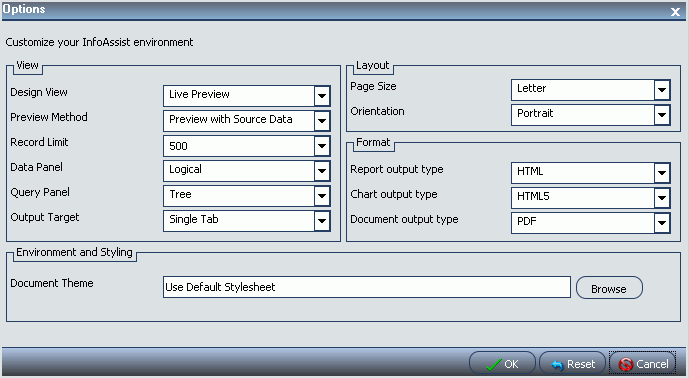This screenshot has width=689, height=378.
Task: Click the Preview Method label
Action: (49, 117)
